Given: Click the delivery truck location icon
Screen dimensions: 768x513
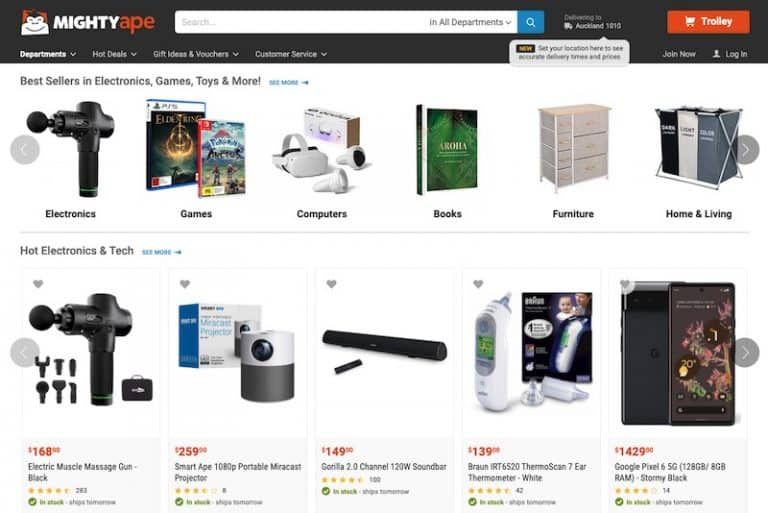Looking at the screenshot, I should 568,26.
